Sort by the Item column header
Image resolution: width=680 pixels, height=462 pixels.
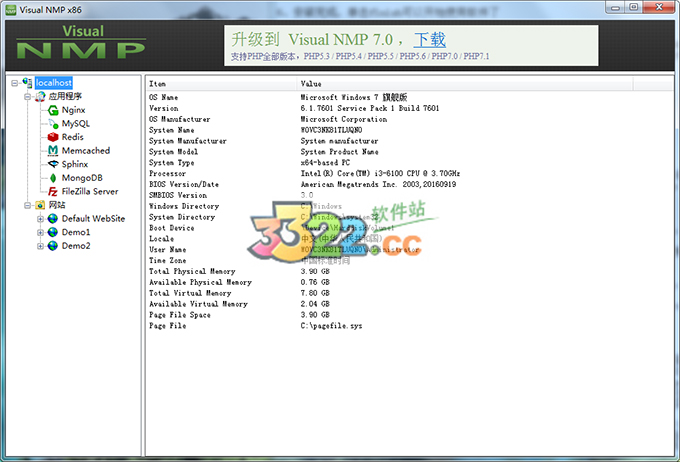tap(221, 84)
